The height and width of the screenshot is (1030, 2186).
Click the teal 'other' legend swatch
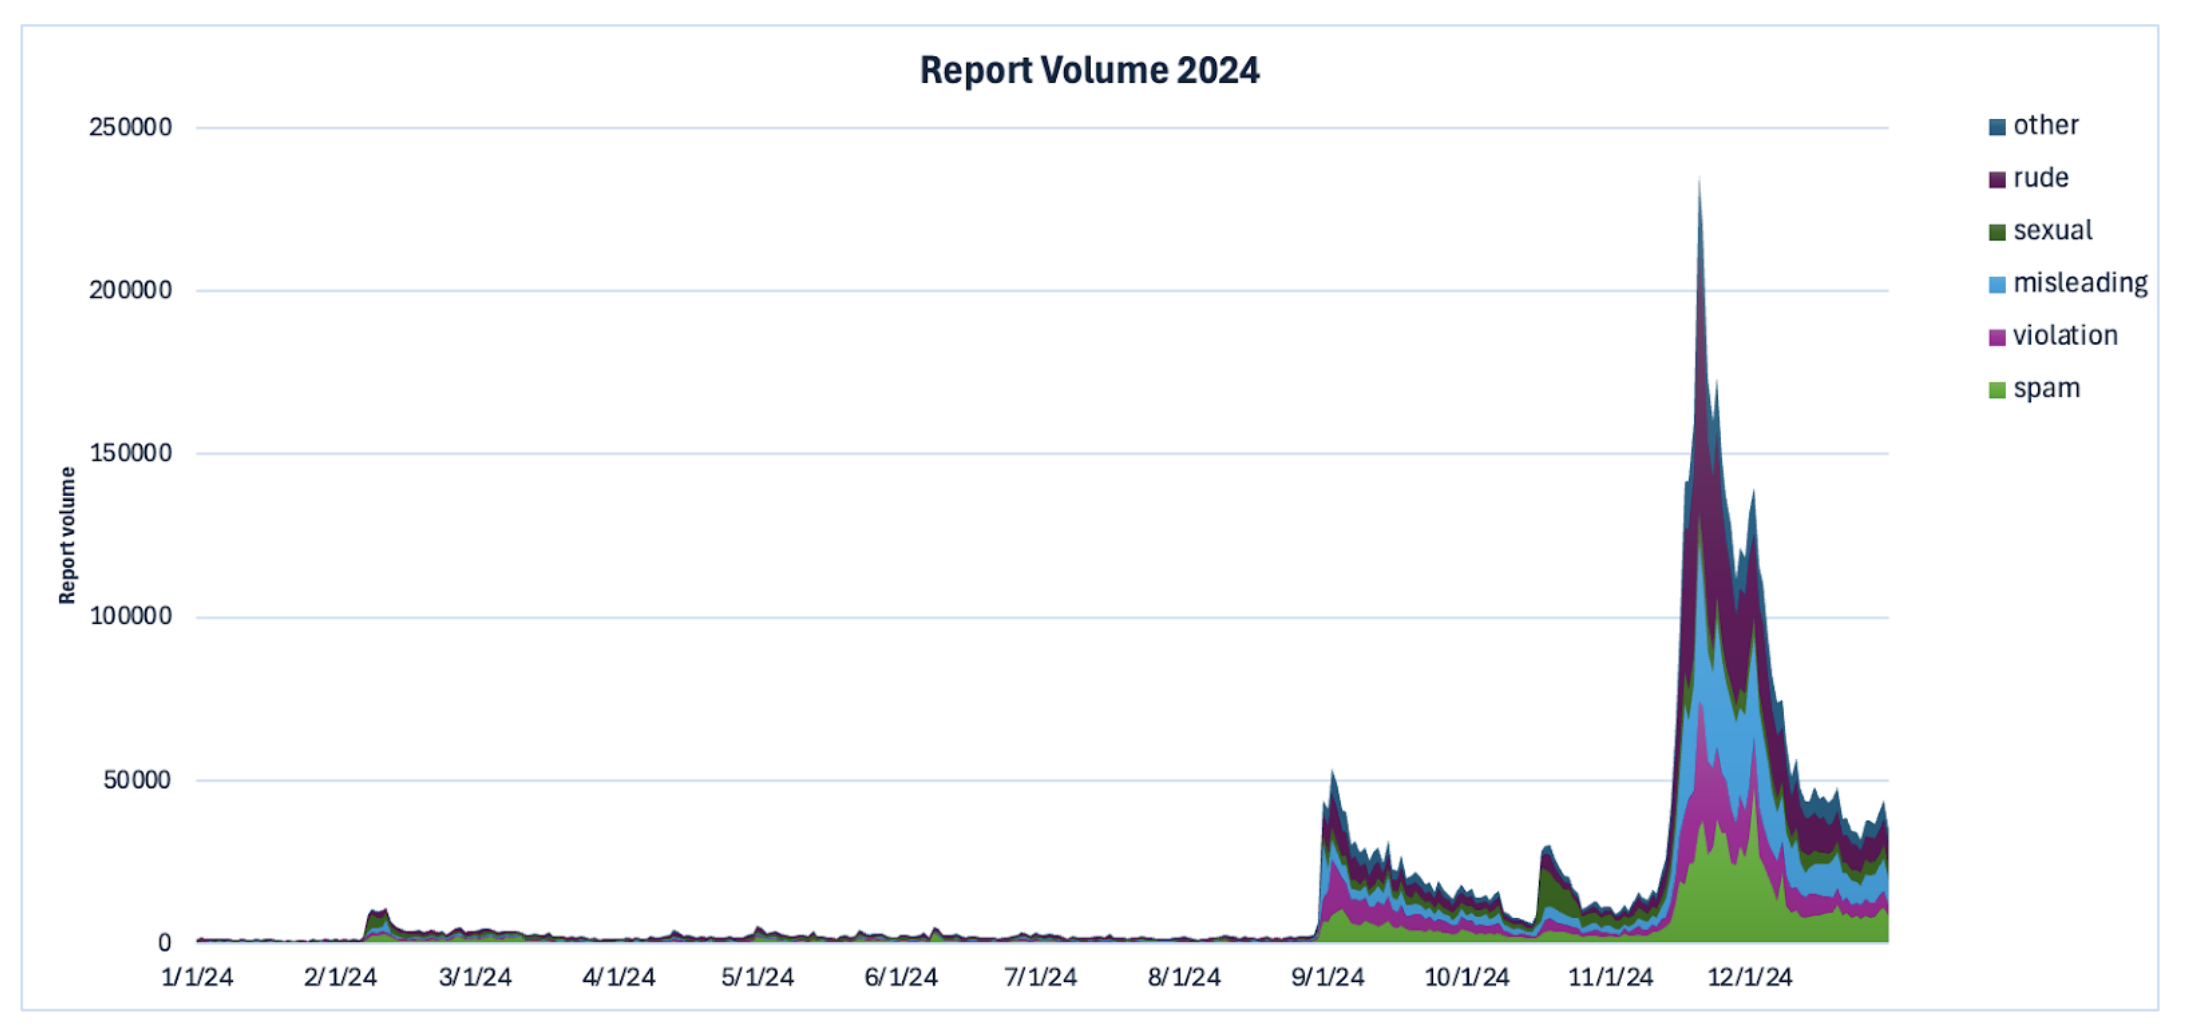pyautogui.click(x=1998, y=125)
